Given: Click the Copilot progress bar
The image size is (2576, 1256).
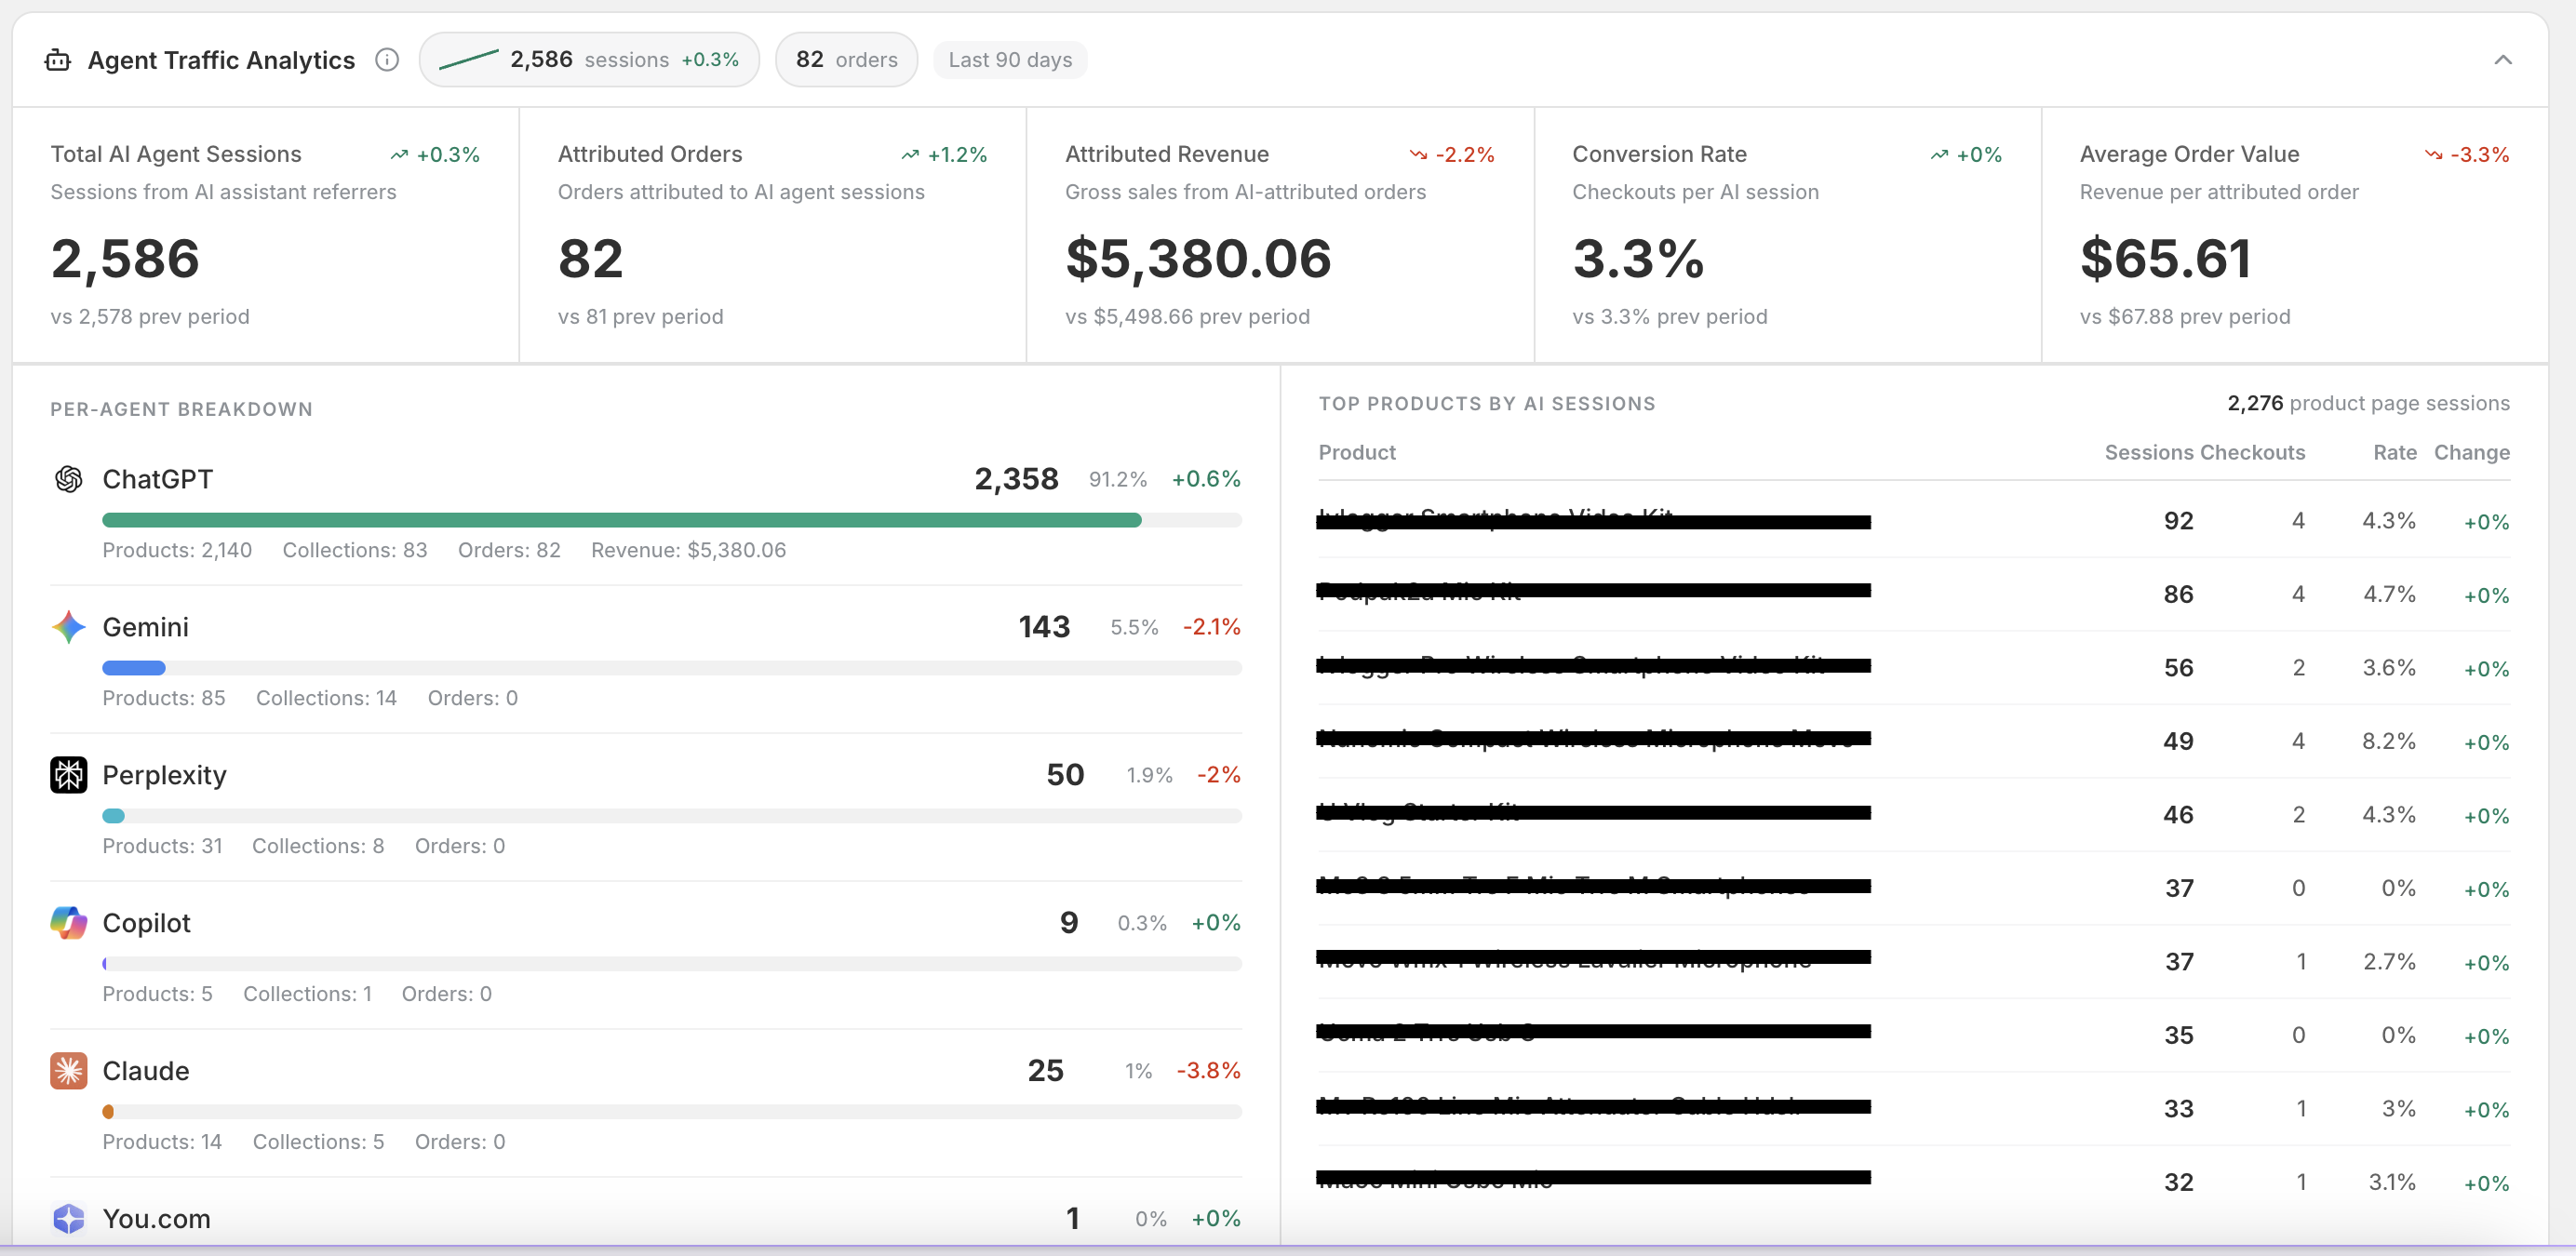Looking at the screenshot, I should pyautogui.click(x=672, y=964).
